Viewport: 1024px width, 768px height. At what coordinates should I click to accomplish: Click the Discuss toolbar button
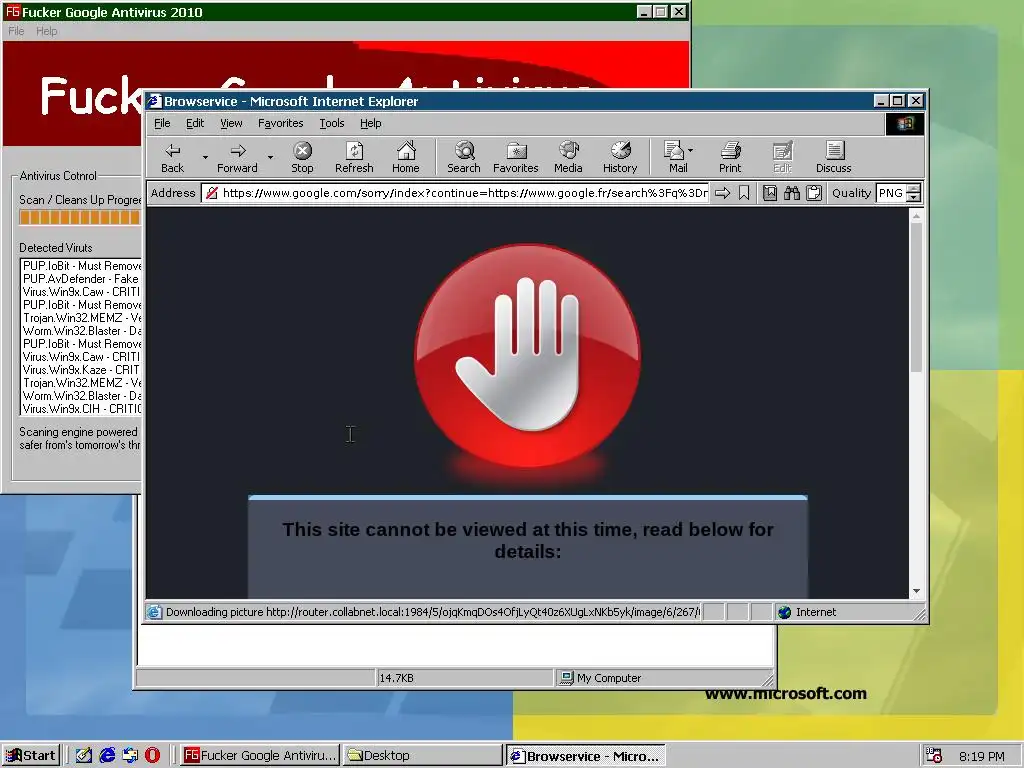833,157
